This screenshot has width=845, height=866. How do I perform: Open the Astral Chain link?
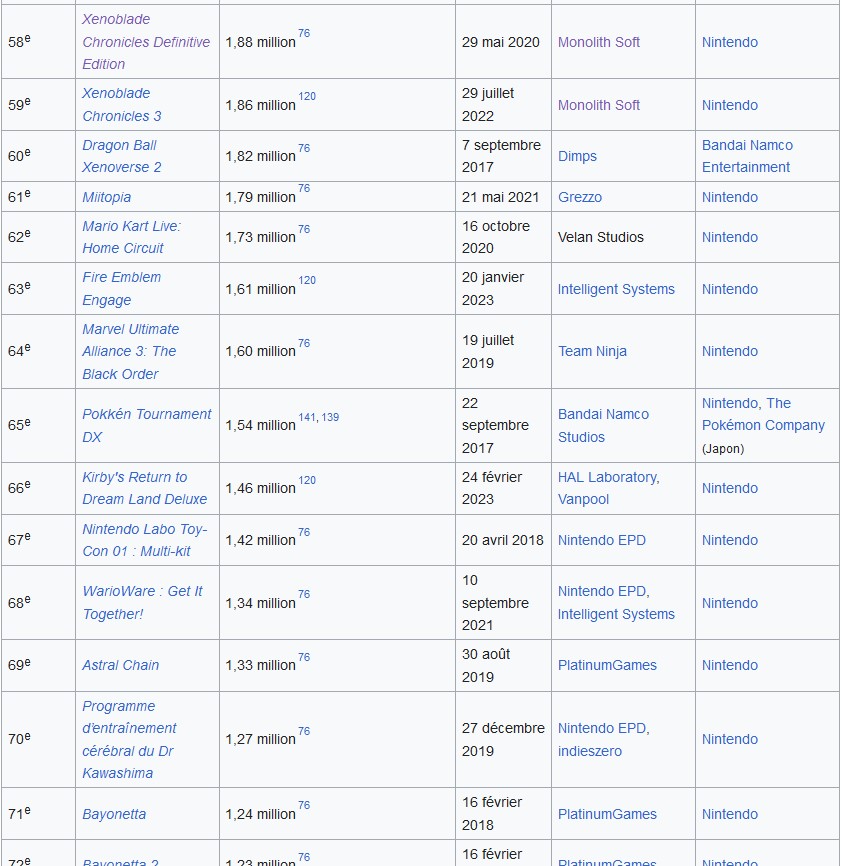point(120,665)
